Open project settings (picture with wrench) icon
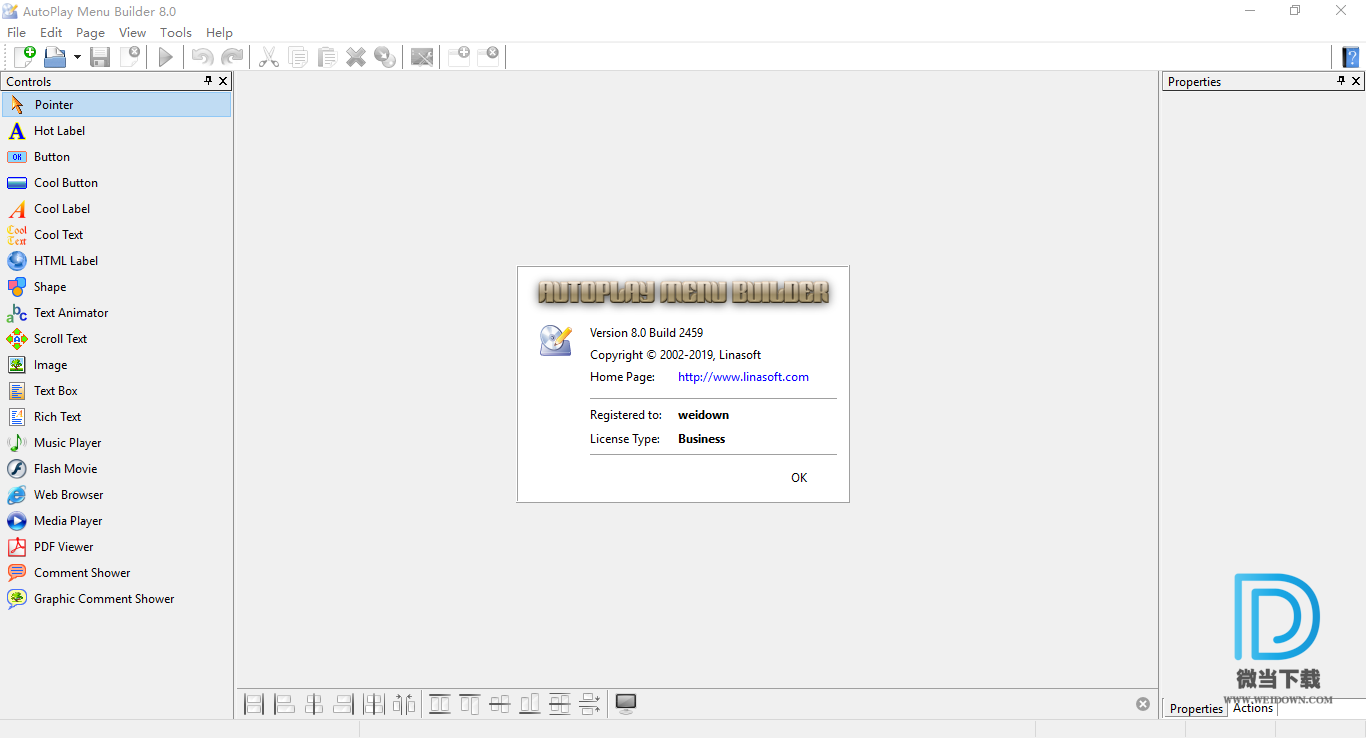 [422, 57]
